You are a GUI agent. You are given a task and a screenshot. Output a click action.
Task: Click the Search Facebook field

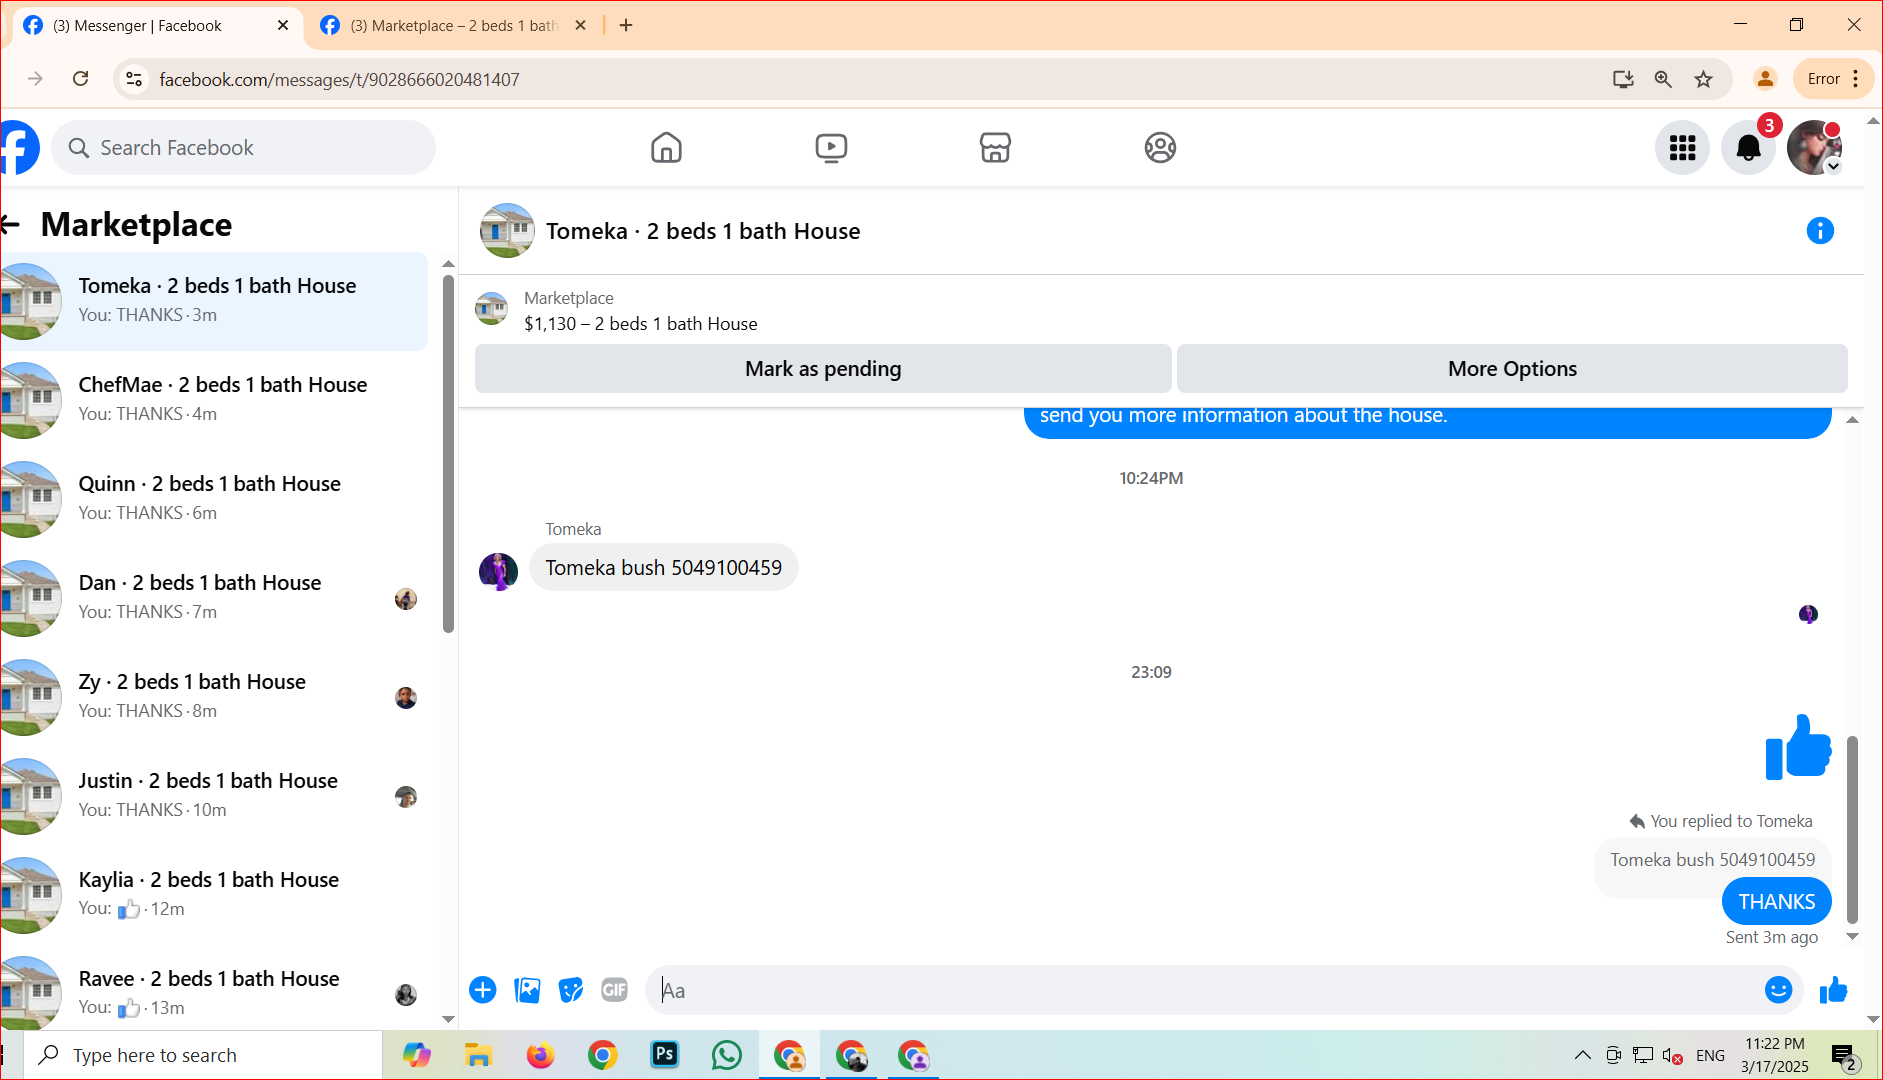click(244, 148)
